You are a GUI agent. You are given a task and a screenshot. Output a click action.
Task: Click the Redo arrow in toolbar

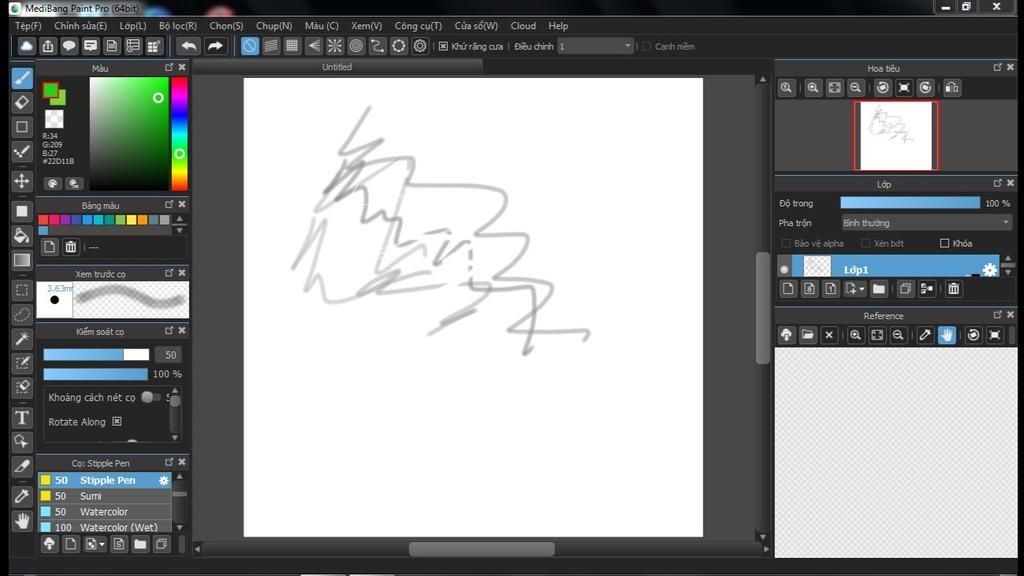pos(215,46)
